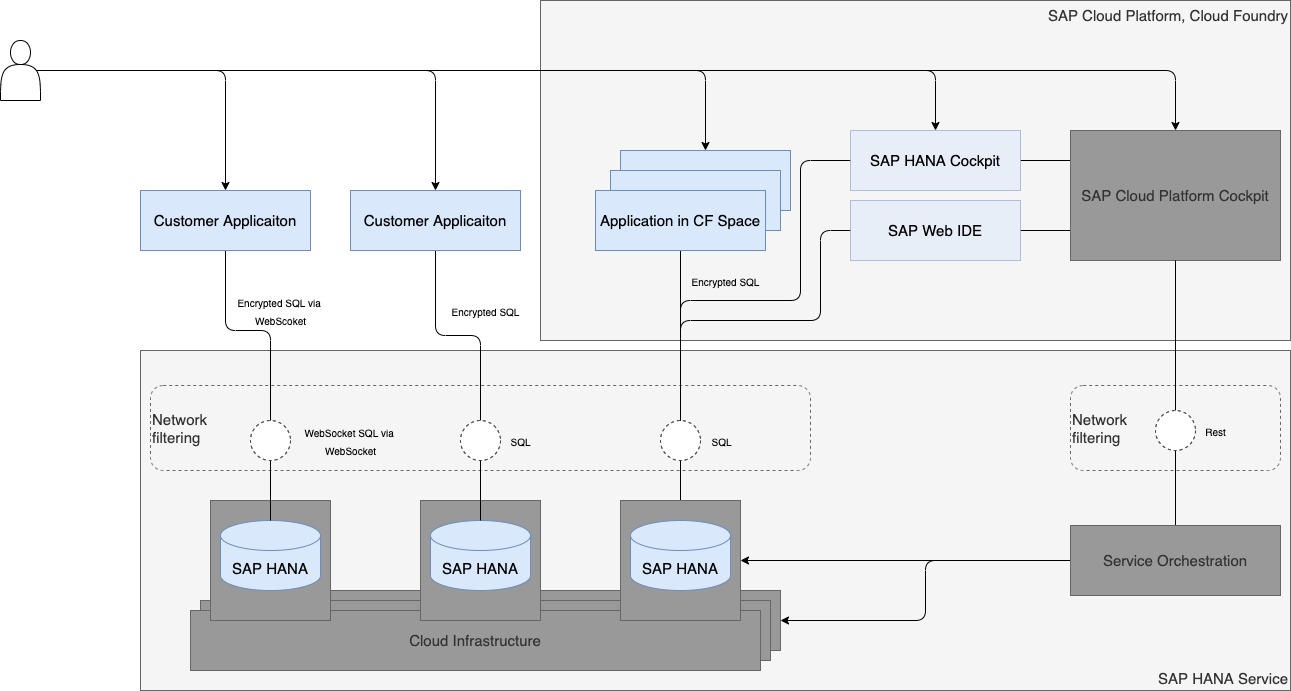Select the 'SAP Cloud Platform, Cloud Foundry' title
This screenshot has width=1291, height=691.
coord(1167,15)
